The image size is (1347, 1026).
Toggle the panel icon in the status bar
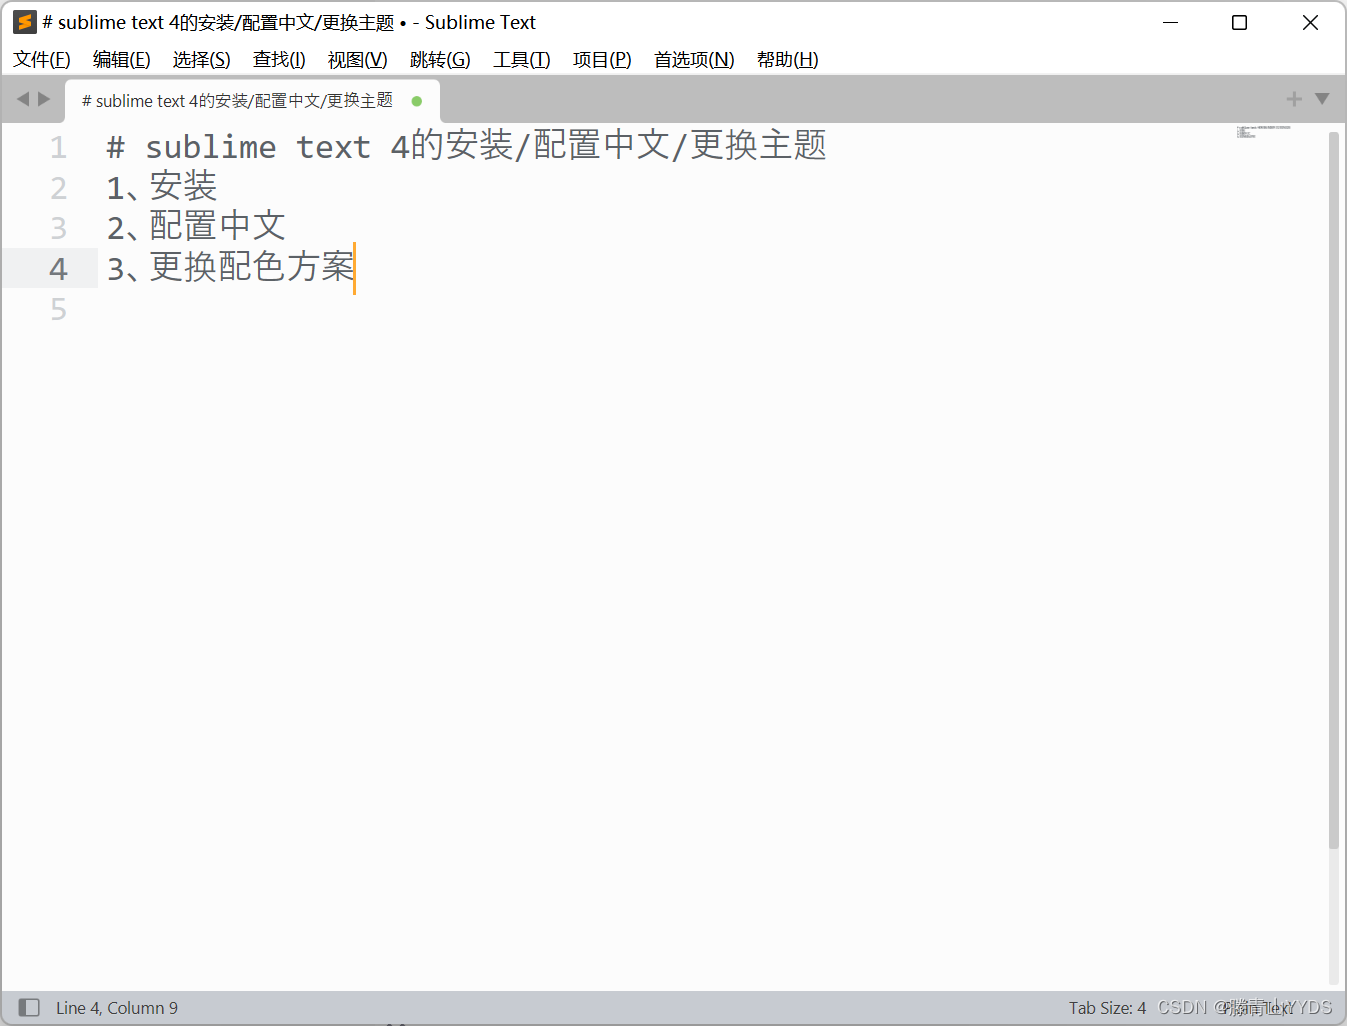[28, 1007]
